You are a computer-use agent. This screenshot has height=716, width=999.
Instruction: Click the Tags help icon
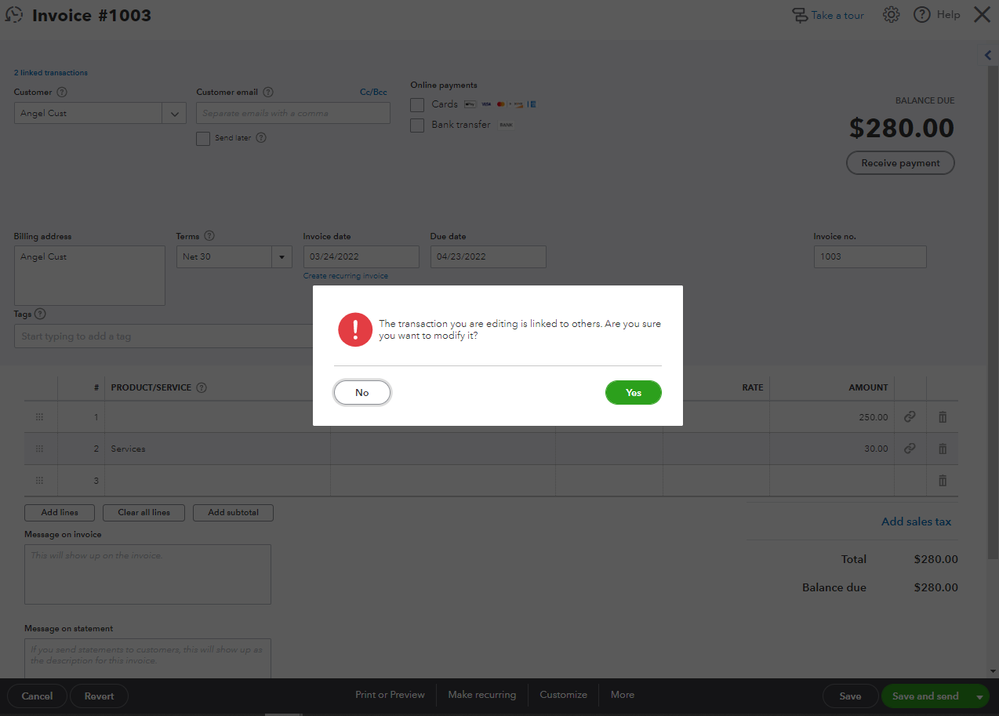click(40, 313)
